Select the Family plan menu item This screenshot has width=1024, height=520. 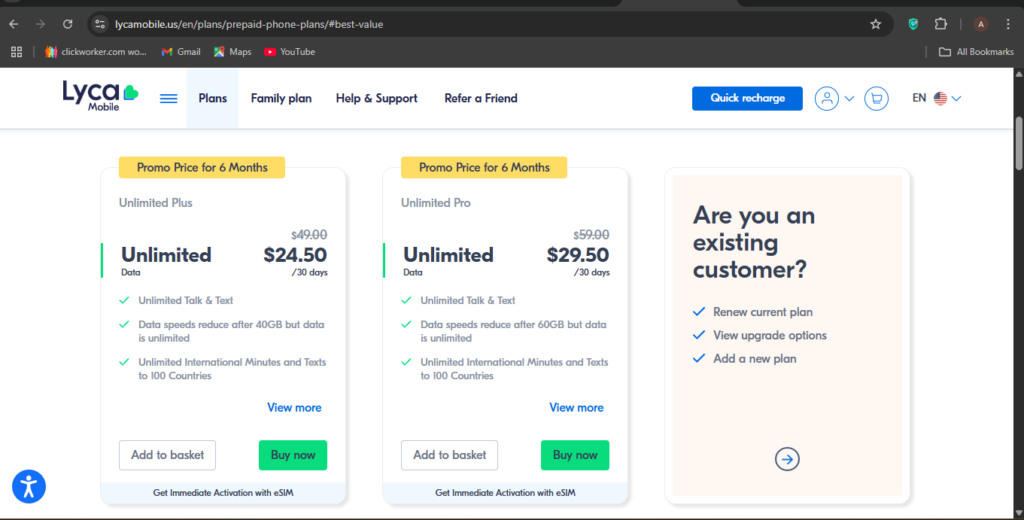tap(281, 98)
